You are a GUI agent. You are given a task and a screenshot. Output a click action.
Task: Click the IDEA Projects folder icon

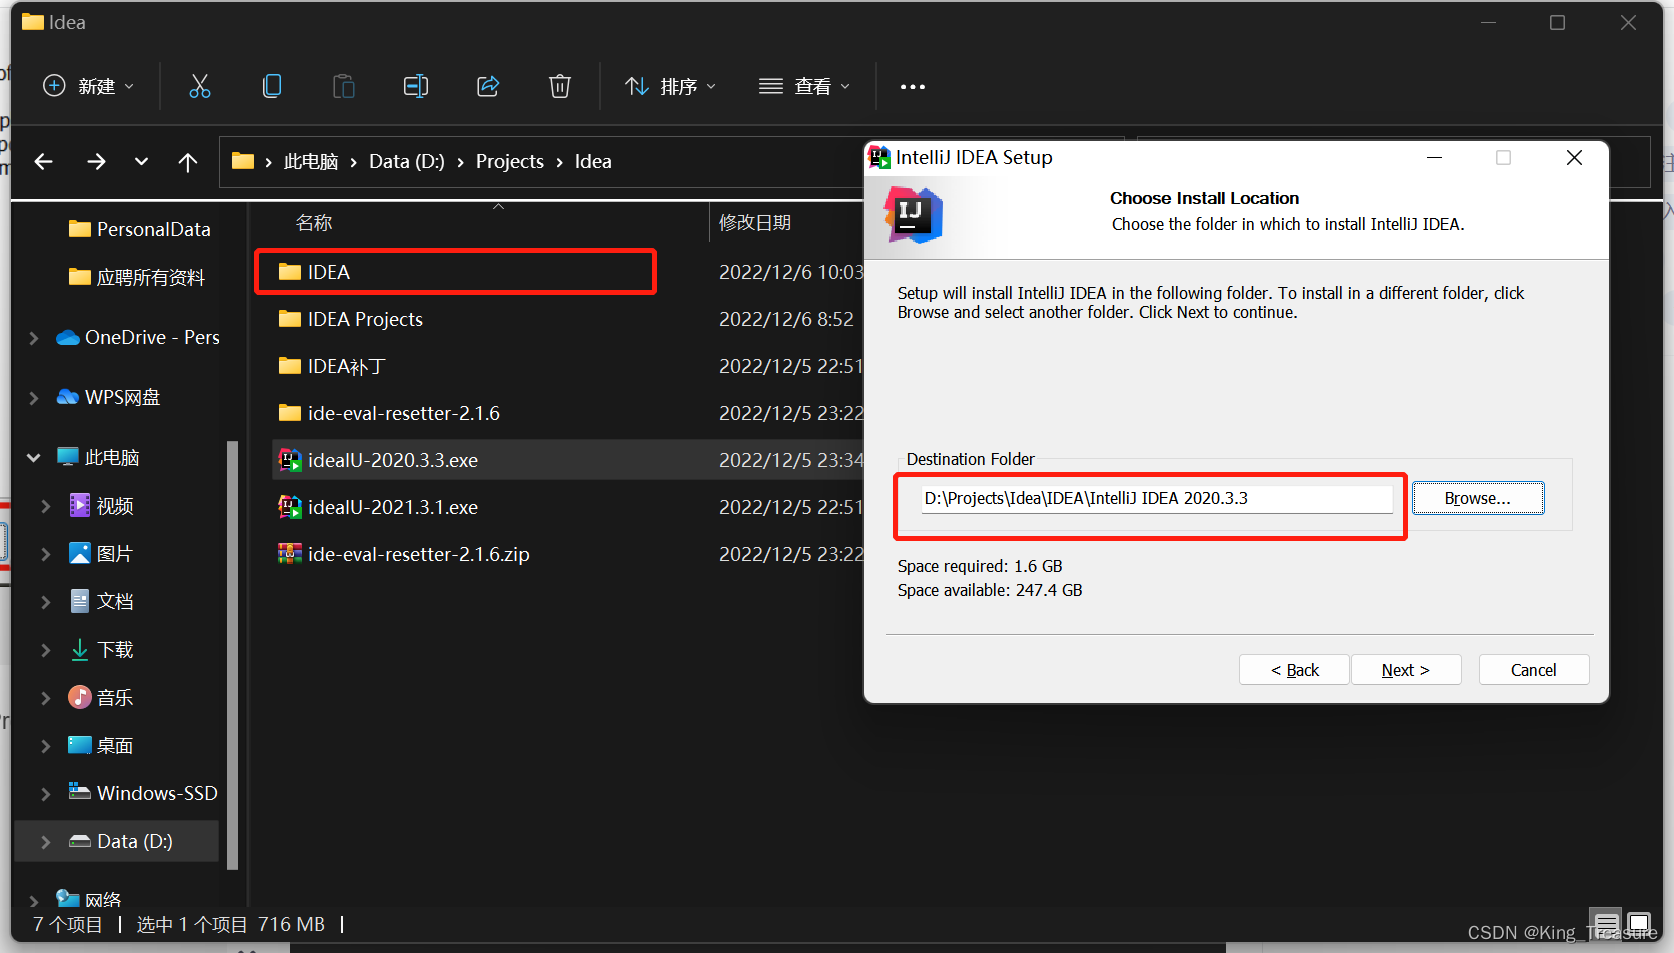[x=290, y=319]
